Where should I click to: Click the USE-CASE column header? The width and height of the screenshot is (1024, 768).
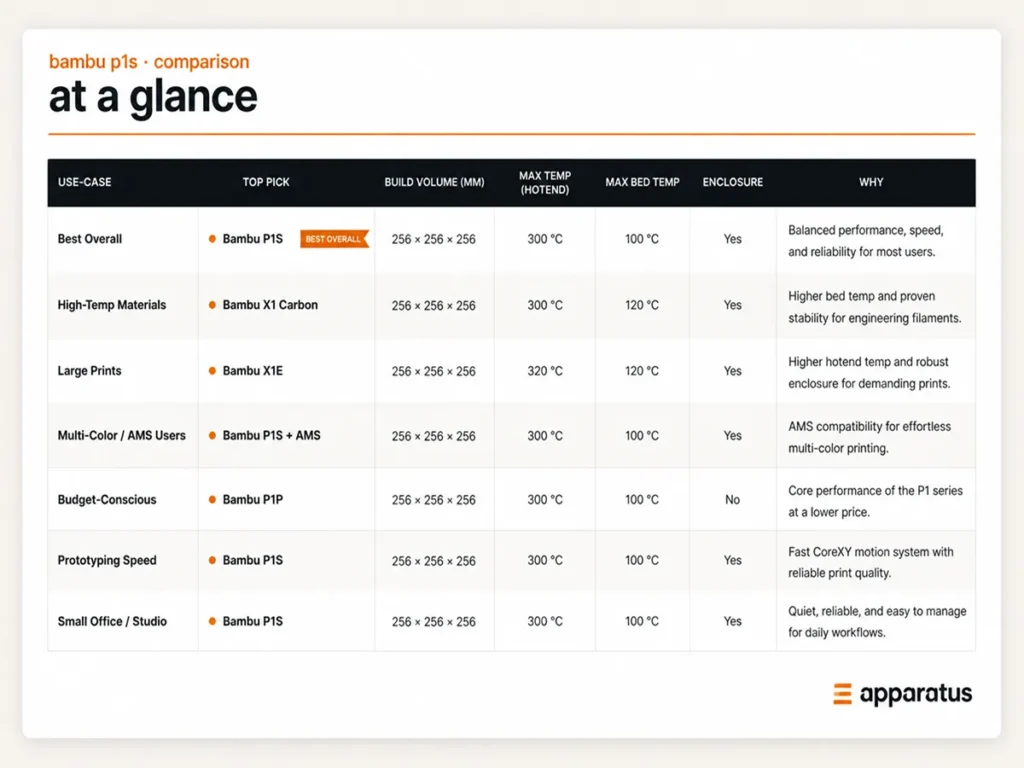(84, 182)
